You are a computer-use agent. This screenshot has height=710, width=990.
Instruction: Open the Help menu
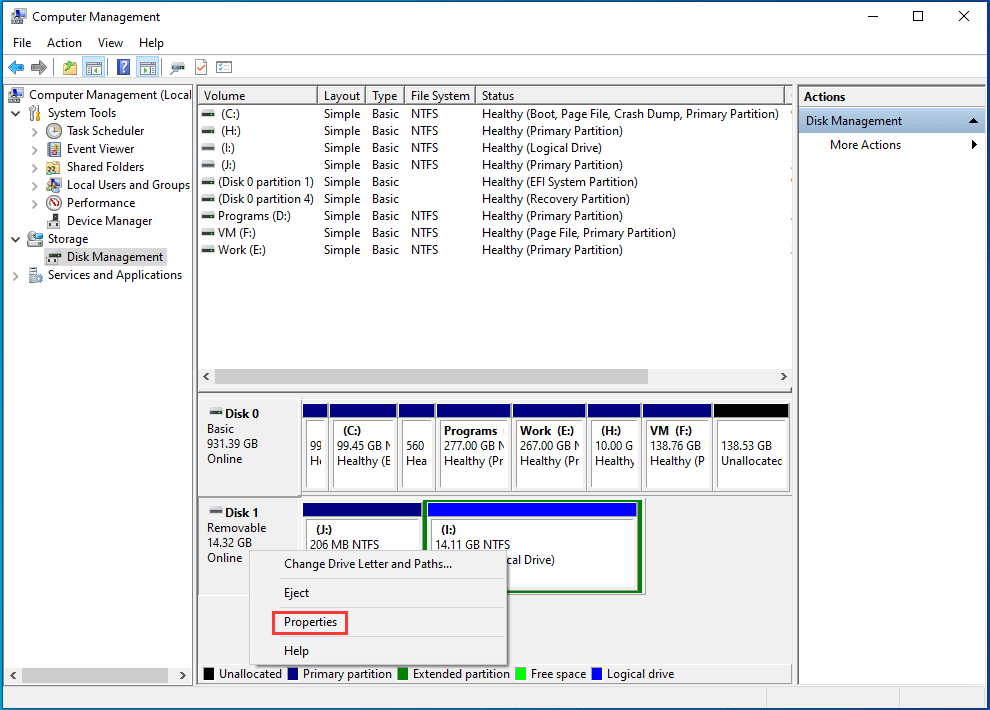coord(152,43)
